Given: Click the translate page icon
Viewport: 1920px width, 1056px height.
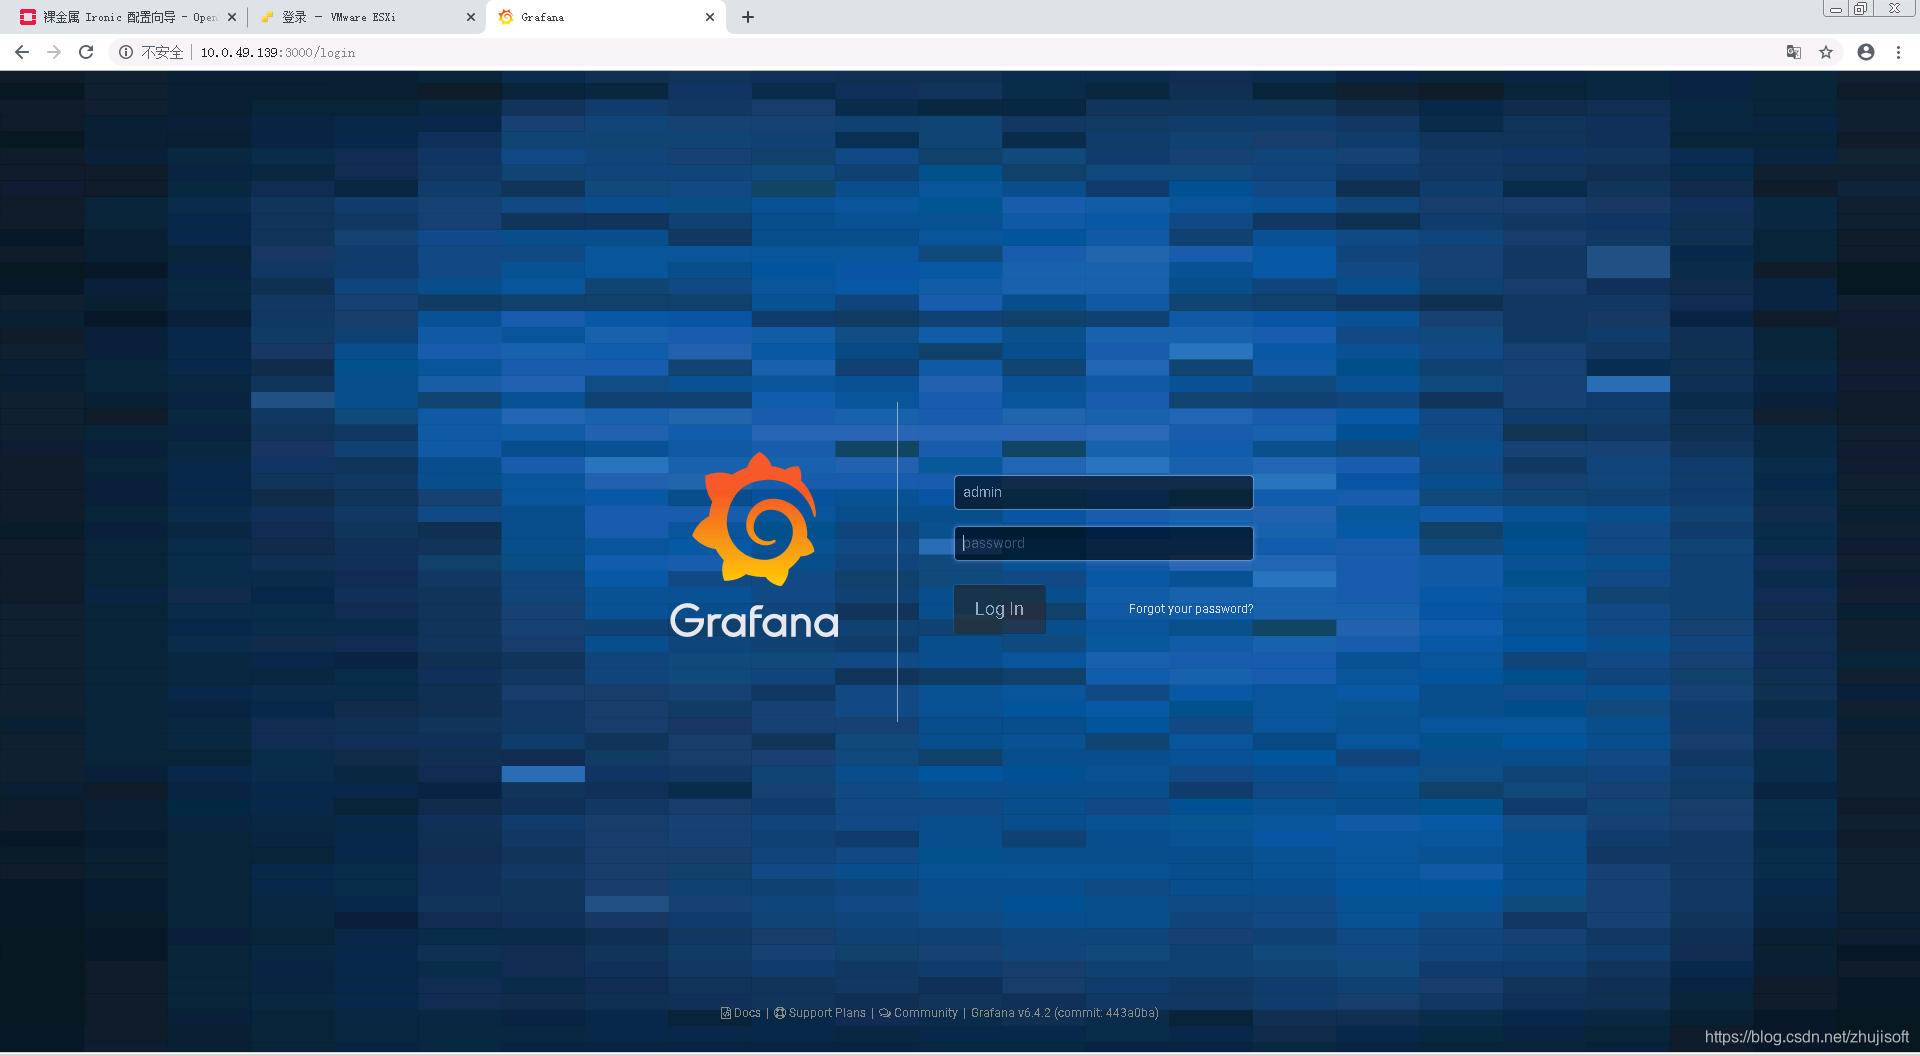Looking at the screenshot, I should [1794, 52].
